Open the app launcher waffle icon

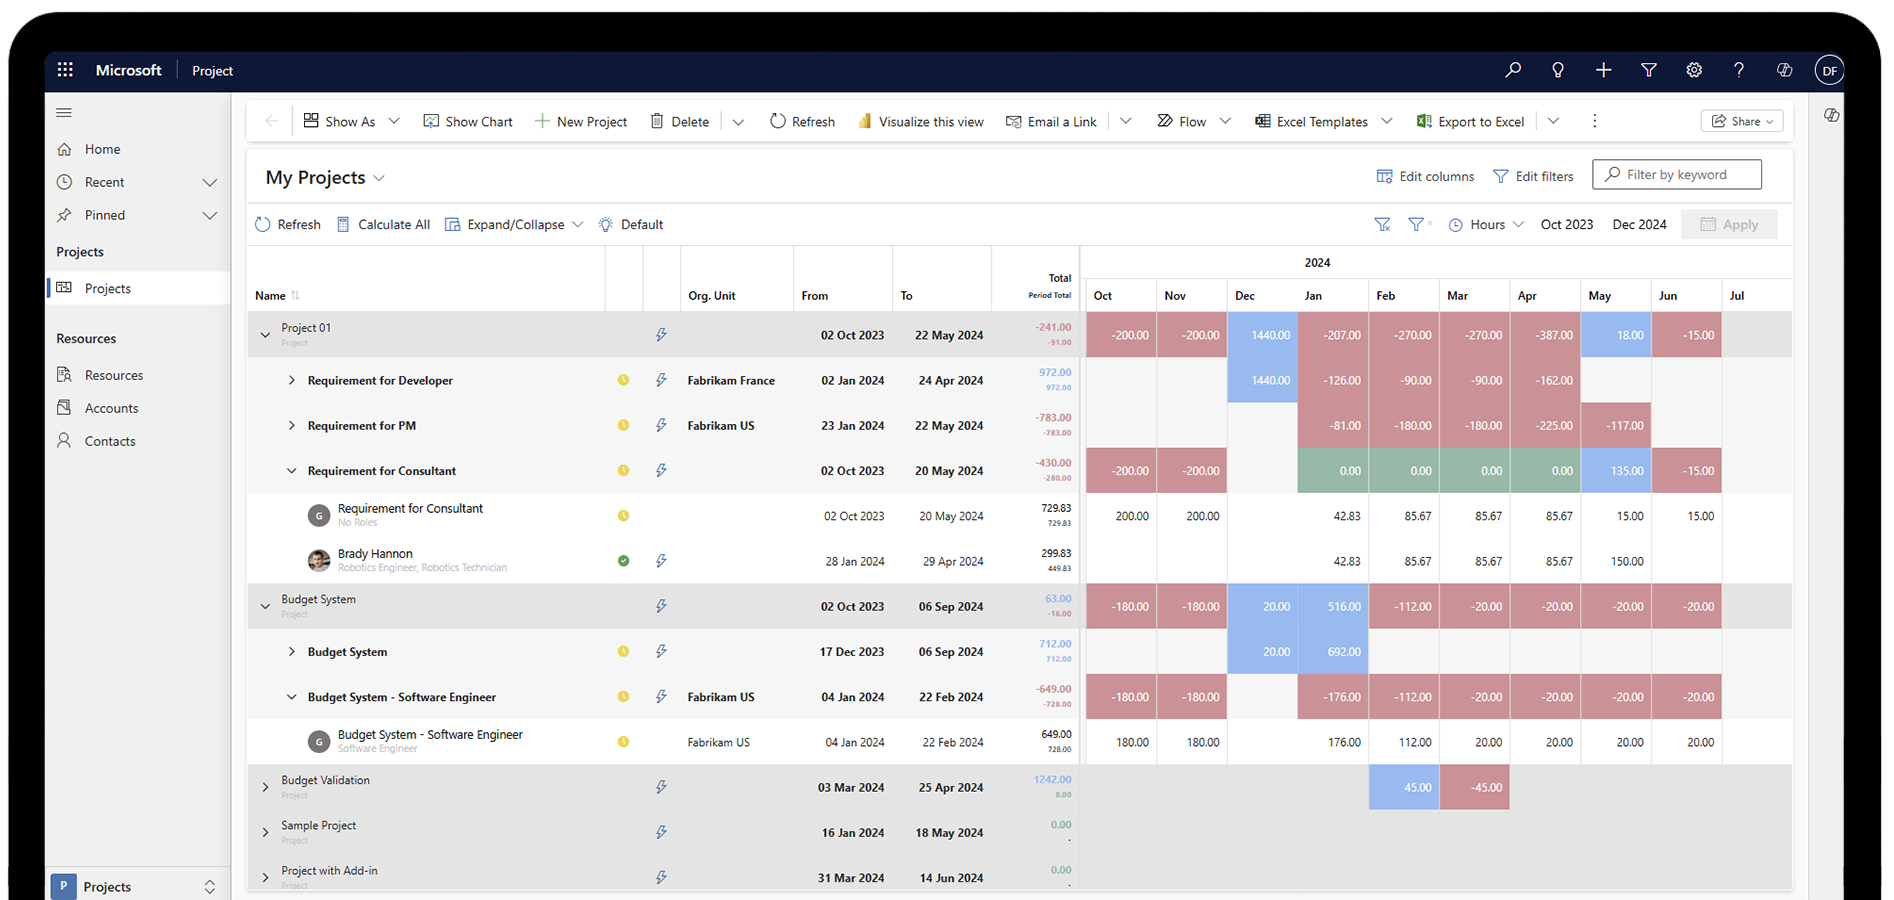(65, 70)
